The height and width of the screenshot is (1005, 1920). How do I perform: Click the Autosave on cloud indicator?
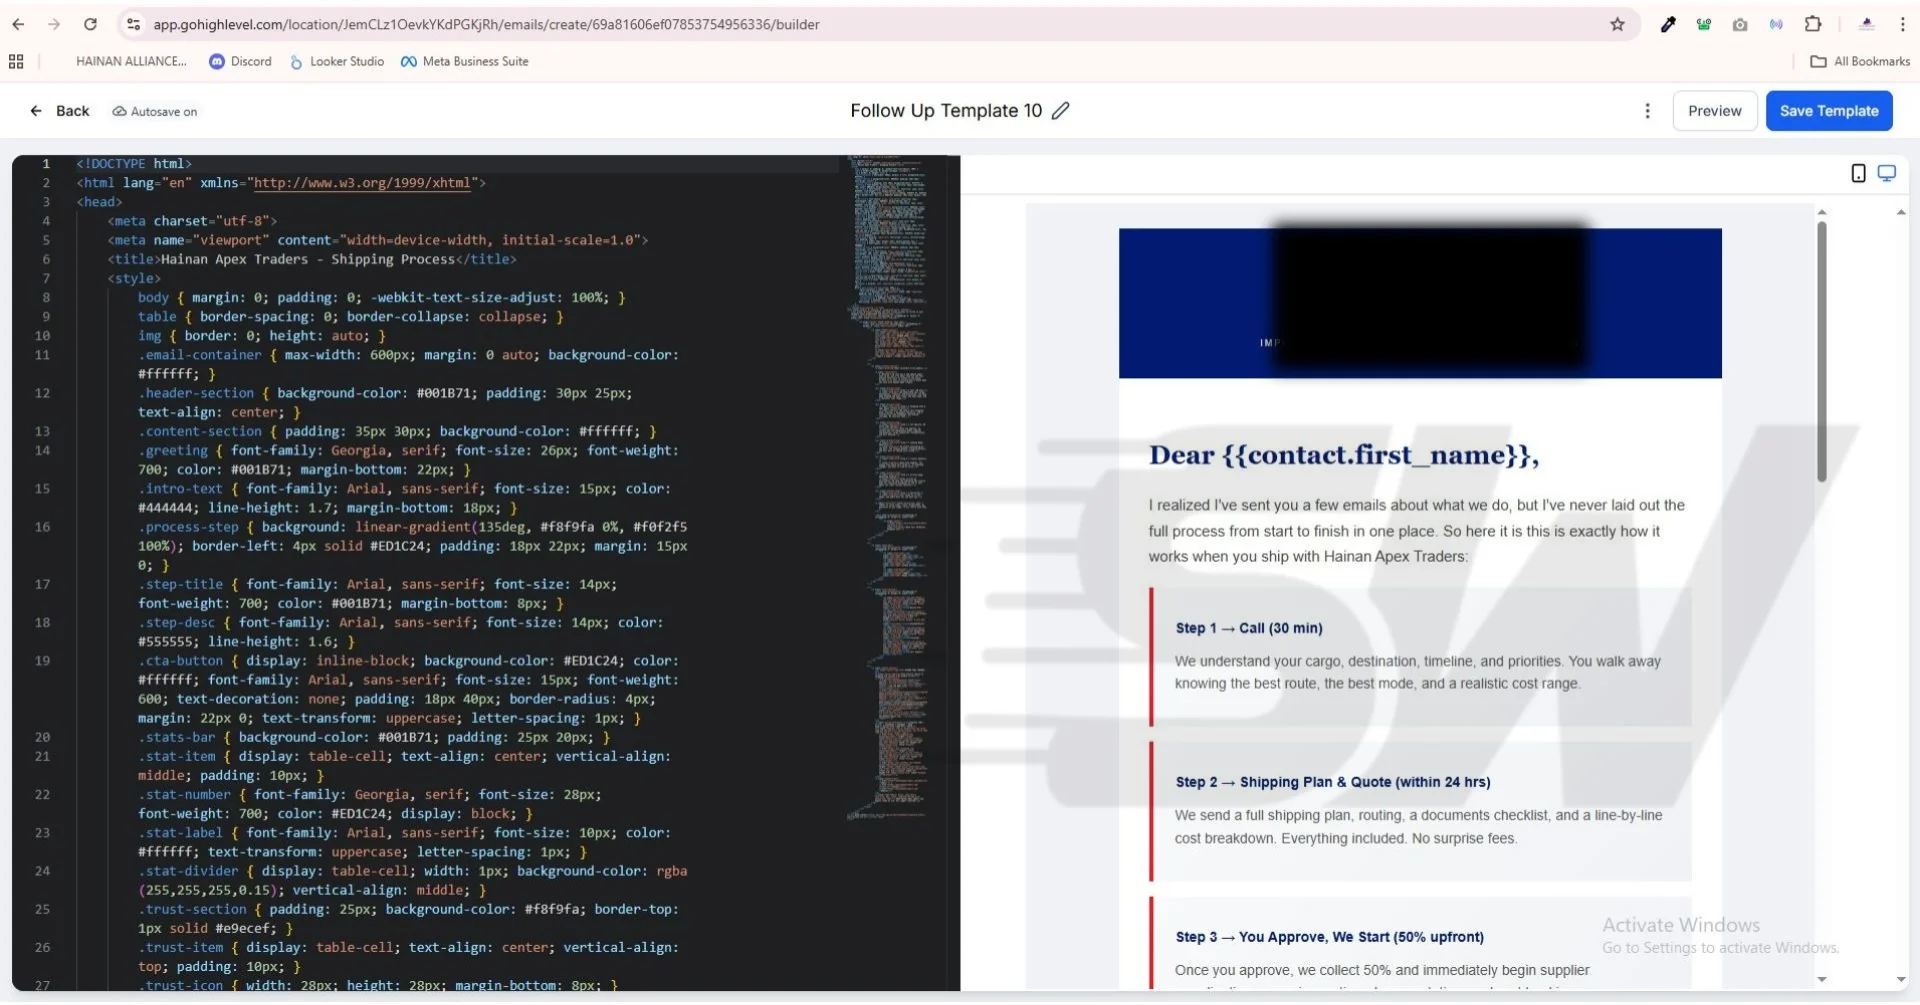click(155, 112)
